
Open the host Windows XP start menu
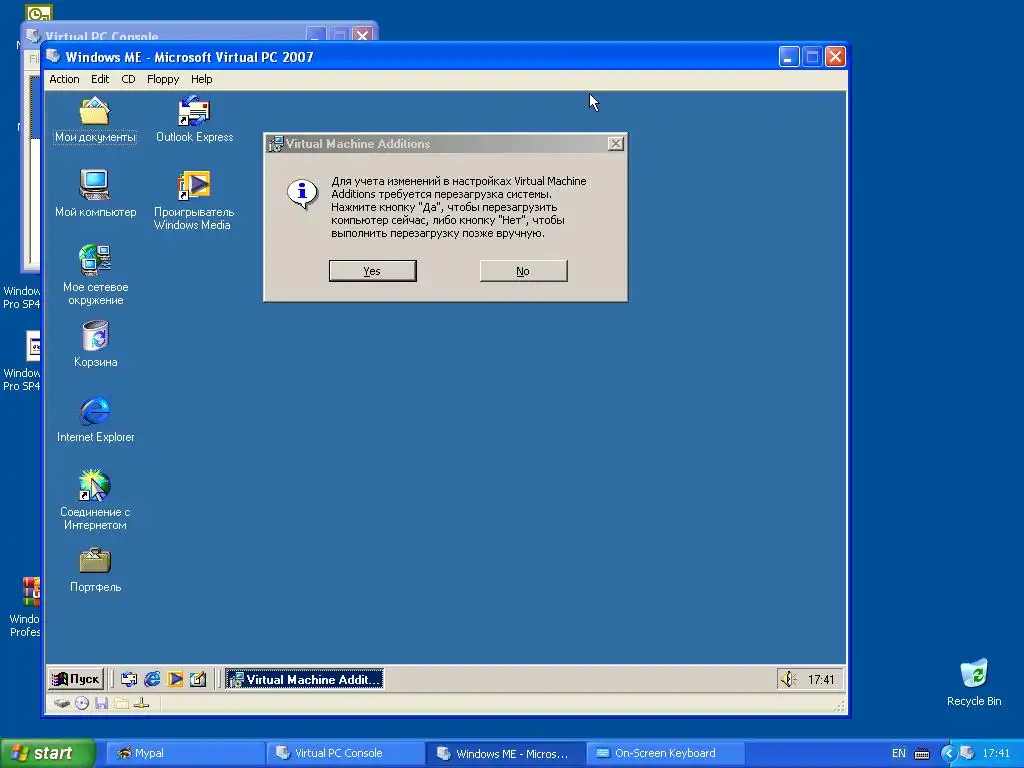coord(47,753)
